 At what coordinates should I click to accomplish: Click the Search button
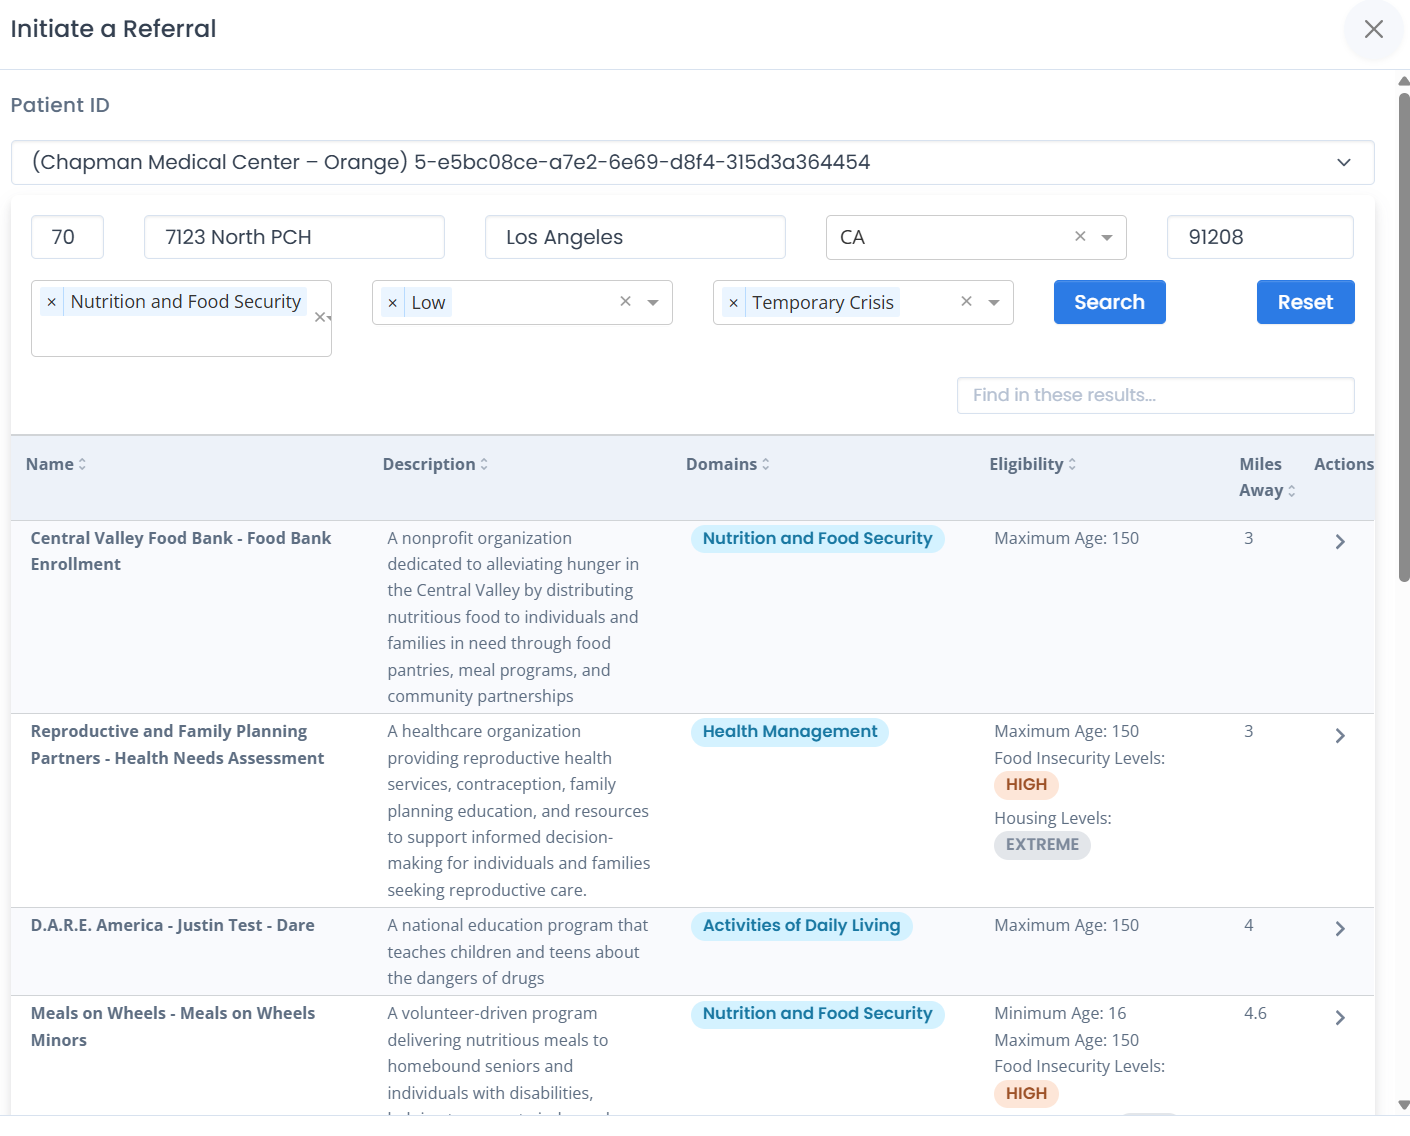[x=1109, y=302]
